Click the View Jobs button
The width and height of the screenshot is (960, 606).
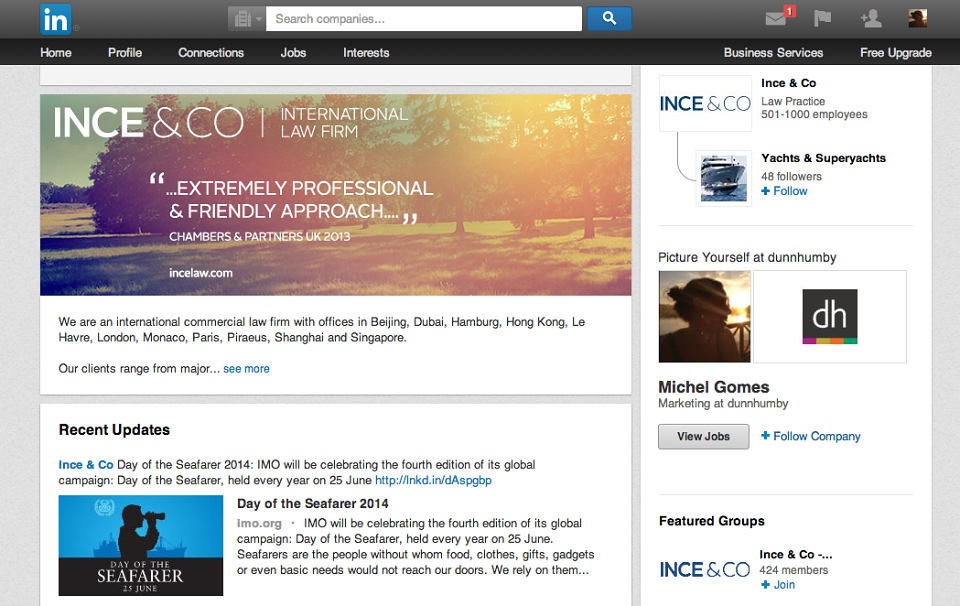703,436
